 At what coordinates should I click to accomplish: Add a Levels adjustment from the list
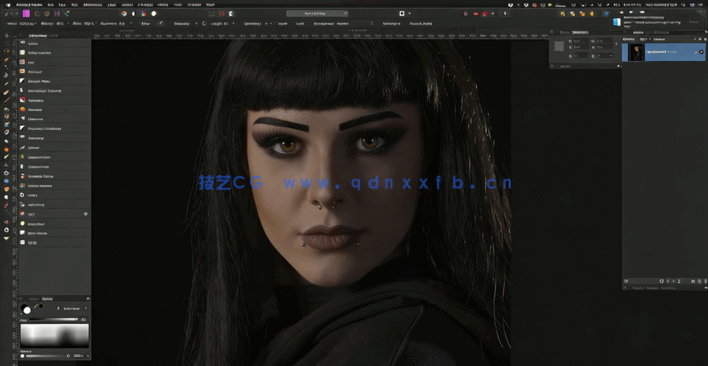coord(54,43)
